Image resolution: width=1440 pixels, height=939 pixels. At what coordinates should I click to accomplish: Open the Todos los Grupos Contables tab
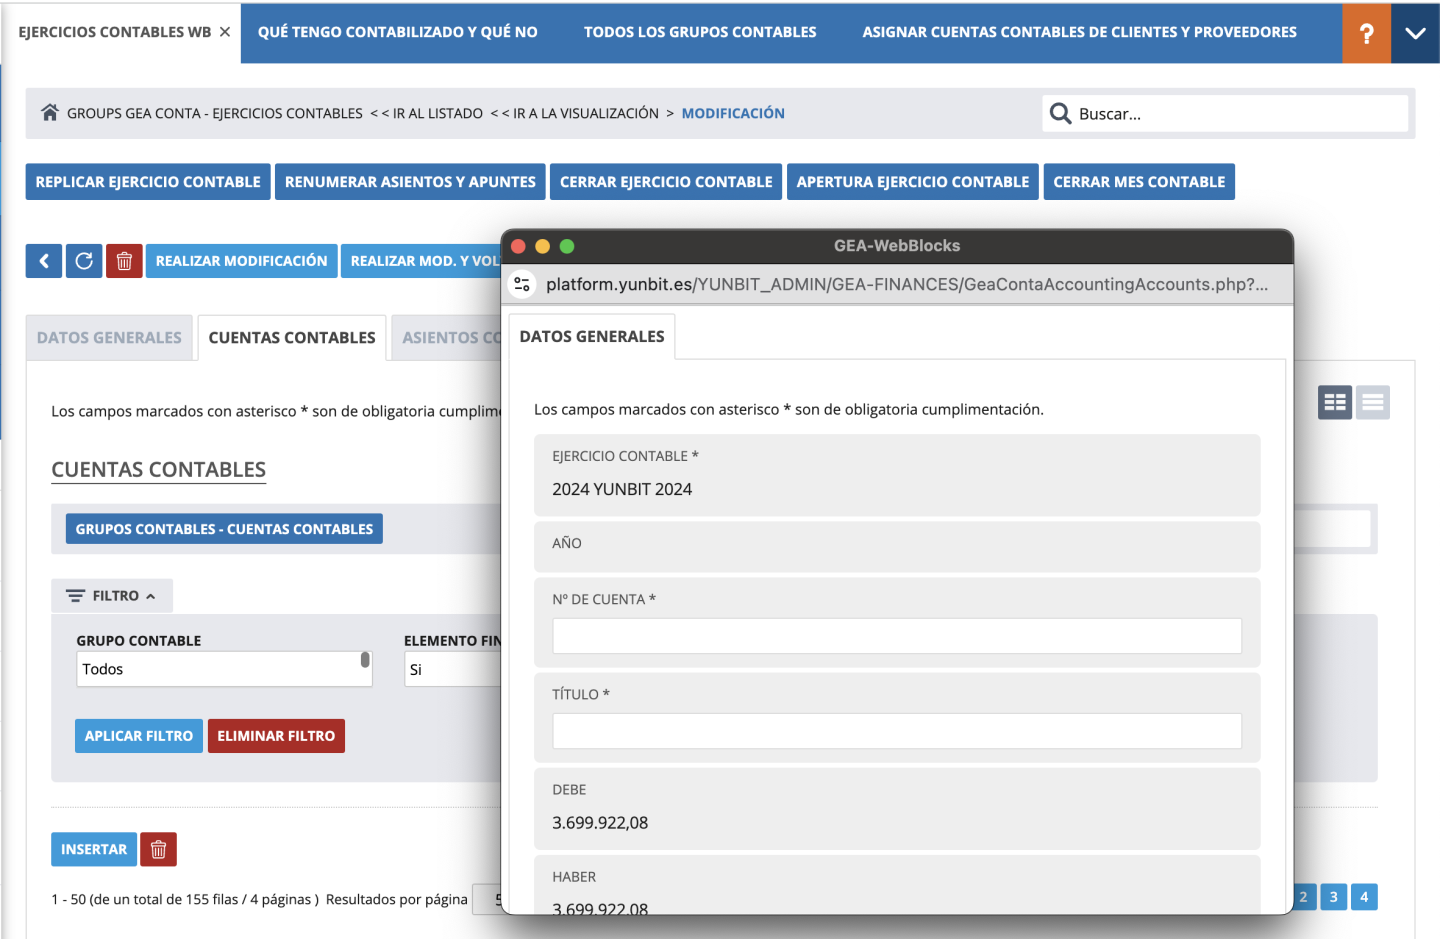coord(700,32)
